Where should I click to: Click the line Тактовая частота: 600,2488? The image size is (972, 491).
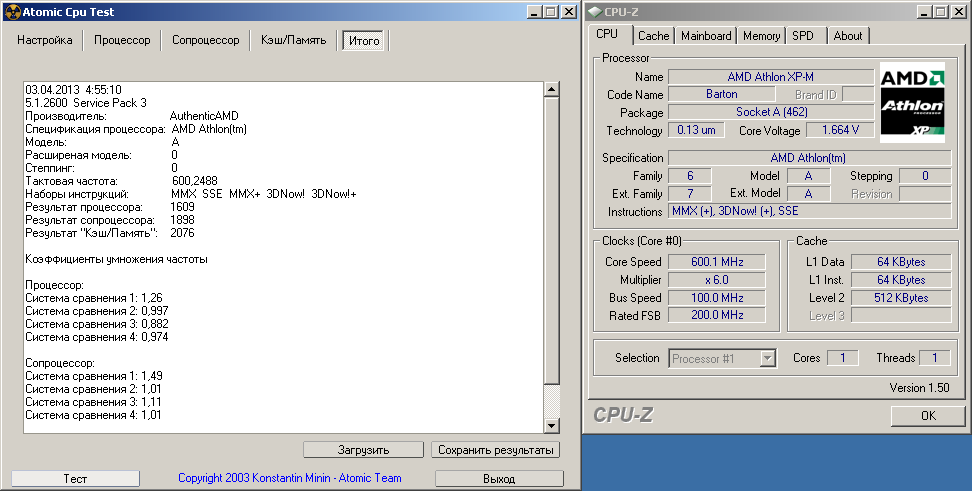[x=122, y=181]
